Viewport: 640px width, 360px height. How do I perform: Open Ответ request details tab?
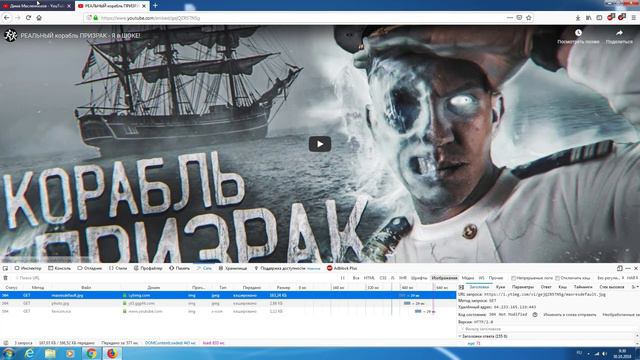546,287
